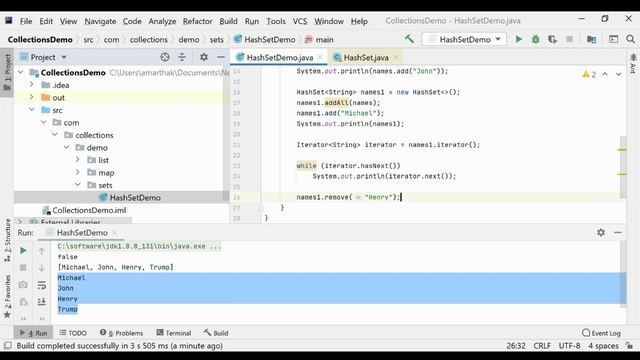Click scroll to end icon in Run console

[x=42, y=302]
